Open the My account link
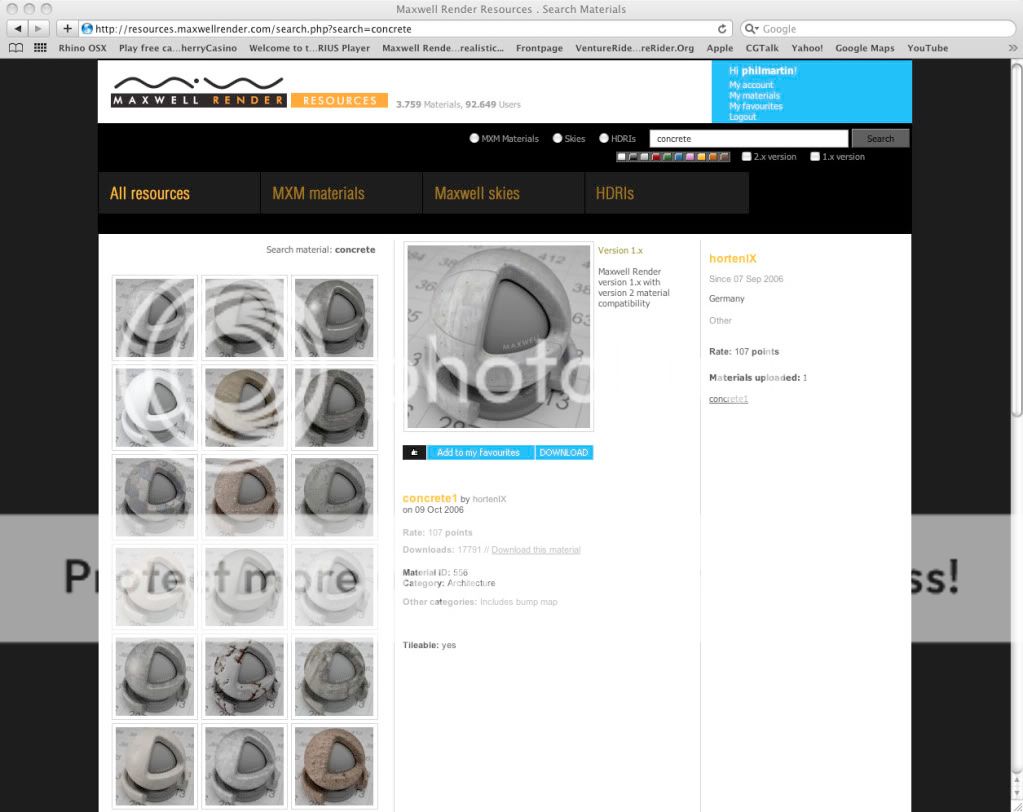Viewport: 1023px width, 812px height. tap(751, 85)
